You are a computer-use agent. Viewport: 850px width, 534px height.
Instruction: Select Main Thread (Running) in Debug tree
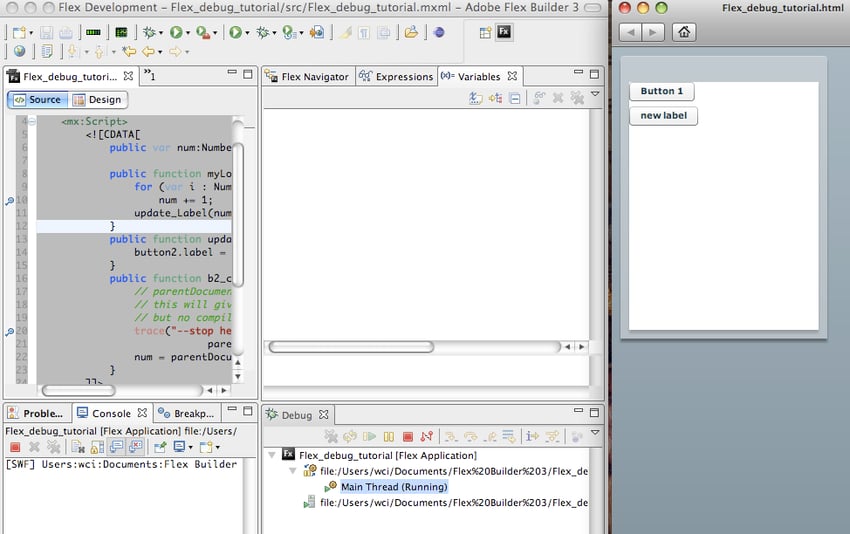393,487
